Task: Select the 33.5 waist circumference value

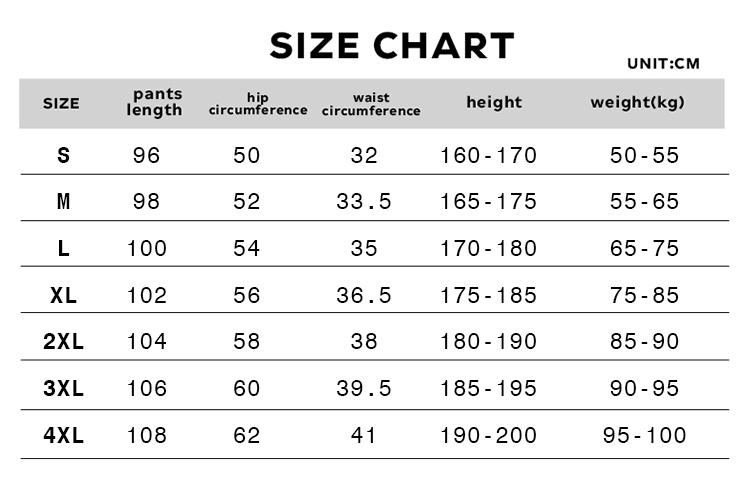Action: click(x=364, y=201)
